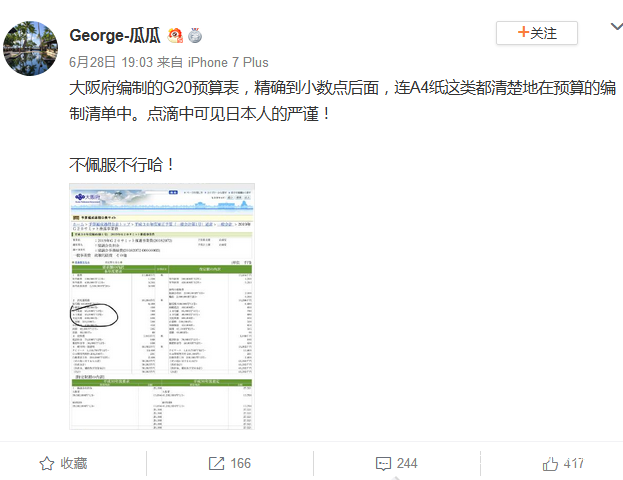Screen dimensions: 623x480
Task: Click the post text line 不佩服不行哈！
Action: click(x=122, y=165)
